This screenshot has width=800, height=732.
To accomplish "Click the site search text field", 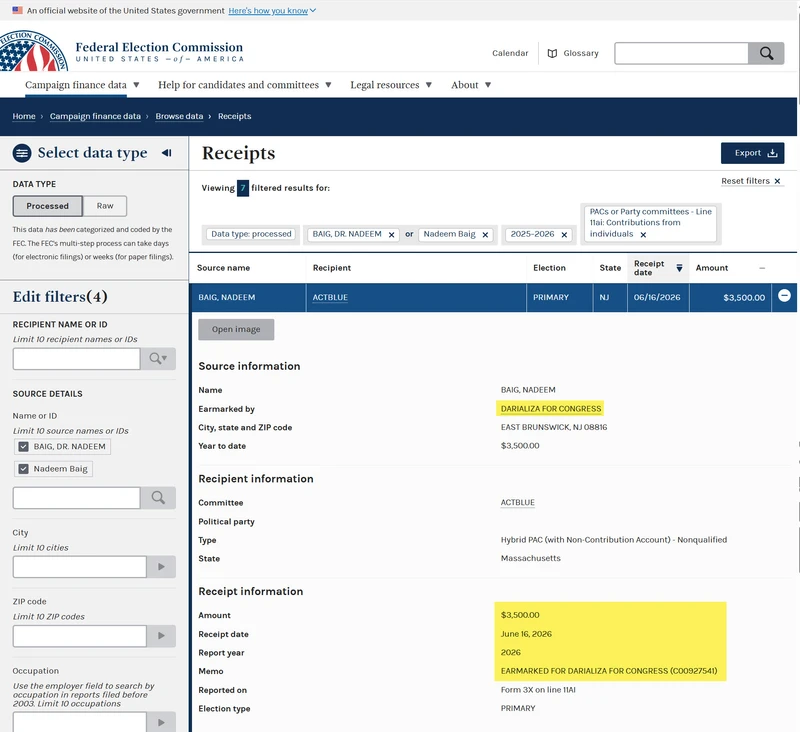I will point(681,53).
